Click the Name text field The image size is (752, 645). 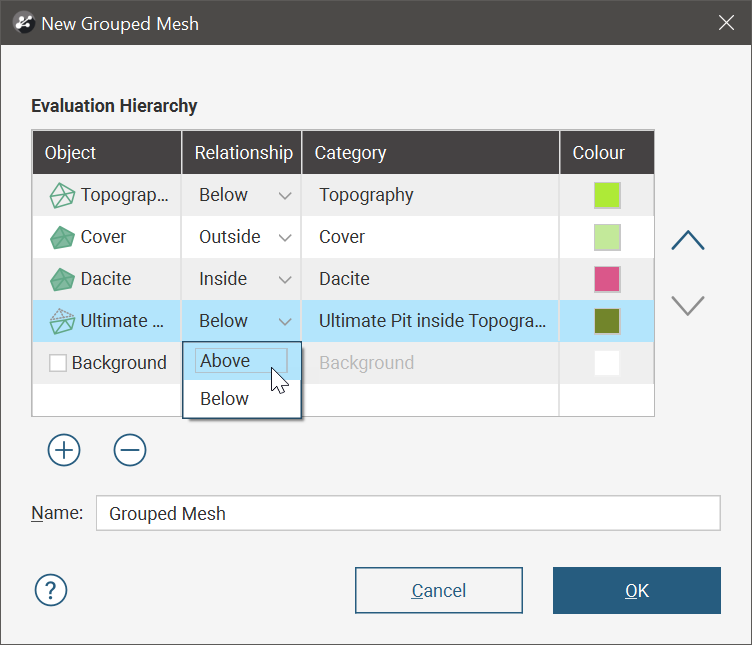408,514
